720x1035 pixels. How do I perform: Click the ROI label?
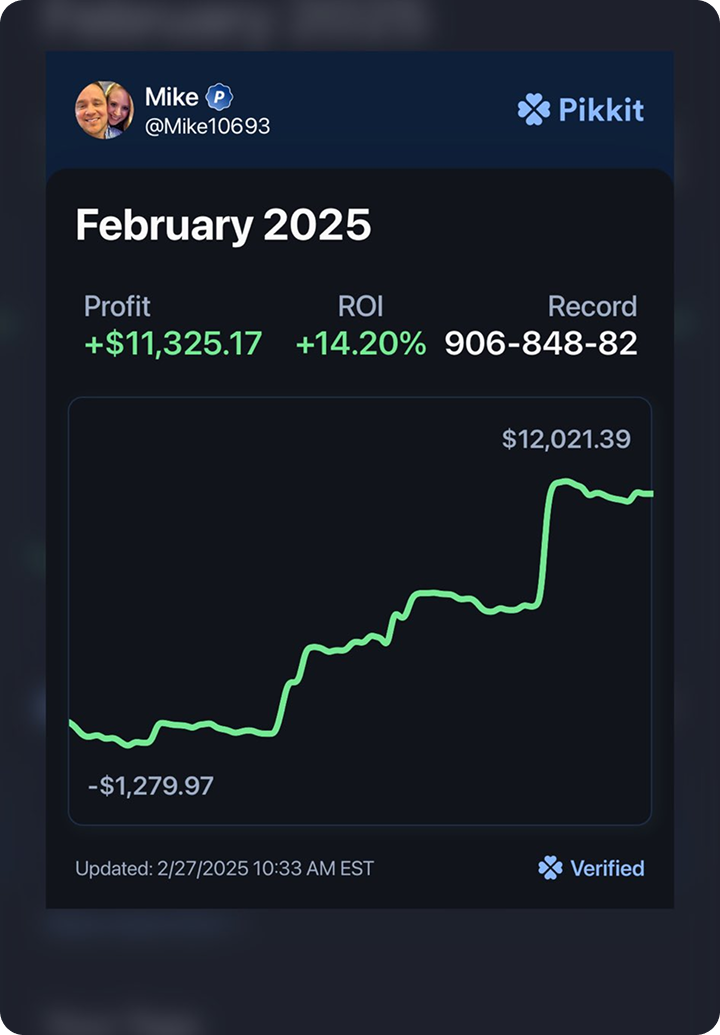(361, 306)
